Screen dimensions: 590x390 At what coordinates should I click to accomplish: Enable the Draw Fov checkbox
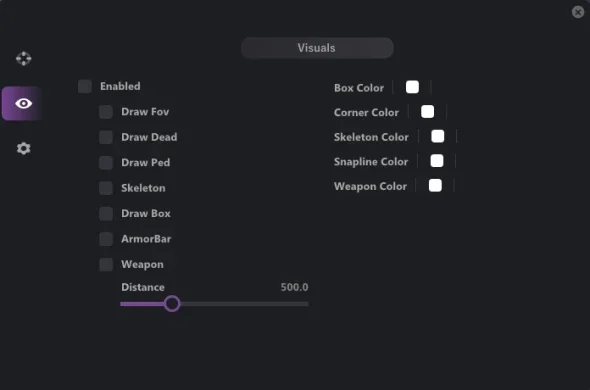[106, 112]
